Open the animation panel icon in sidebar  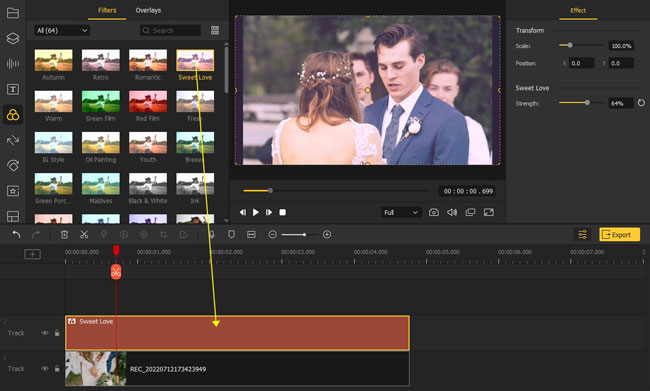[13, 165]
